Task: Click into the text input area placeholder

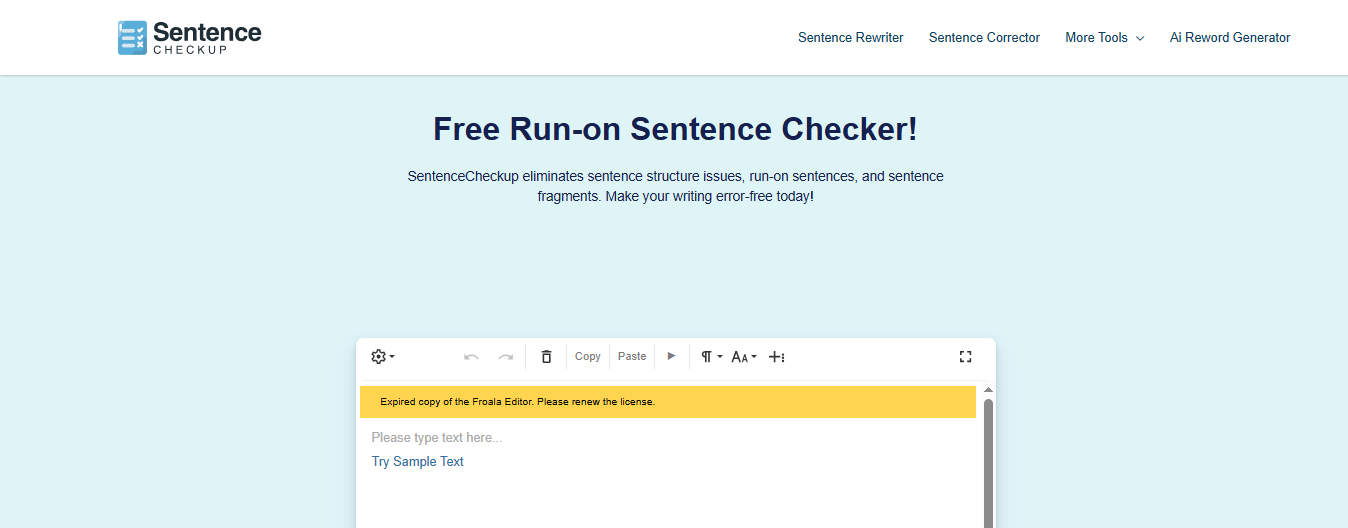Action: [437, 438]
